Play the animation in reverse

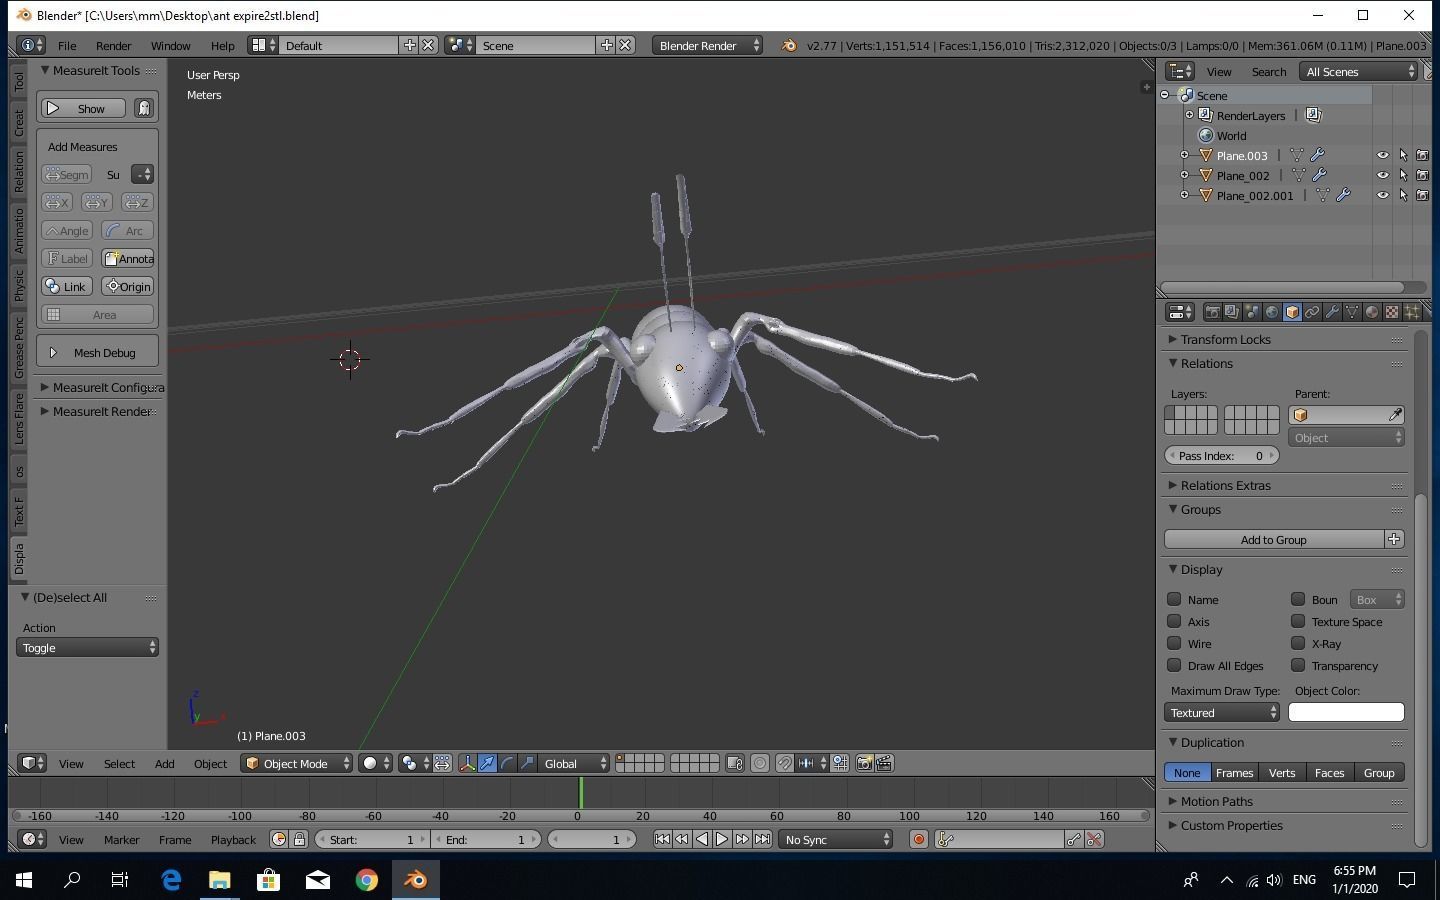point(702,840)
